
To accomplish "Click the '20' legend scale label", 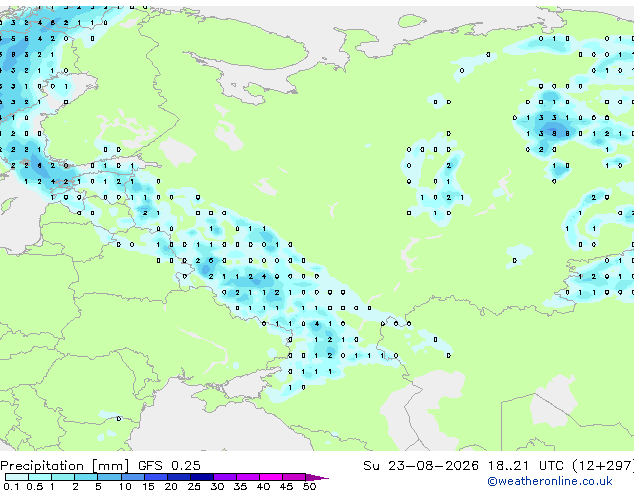I will pos(171,486).
